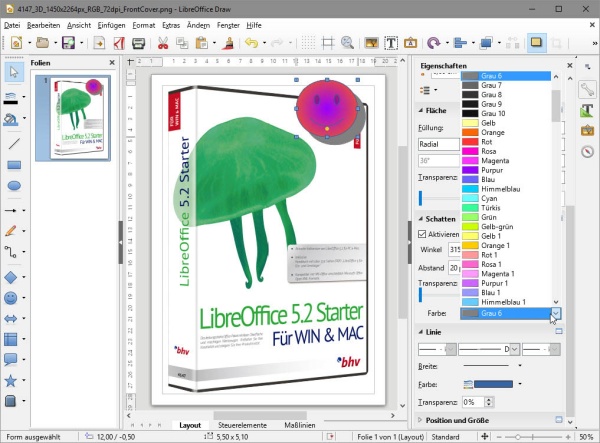This screenshot has height=443, width=600.
Task: Click the Paste clipboard icon
Action: click(x=201, y=43)
